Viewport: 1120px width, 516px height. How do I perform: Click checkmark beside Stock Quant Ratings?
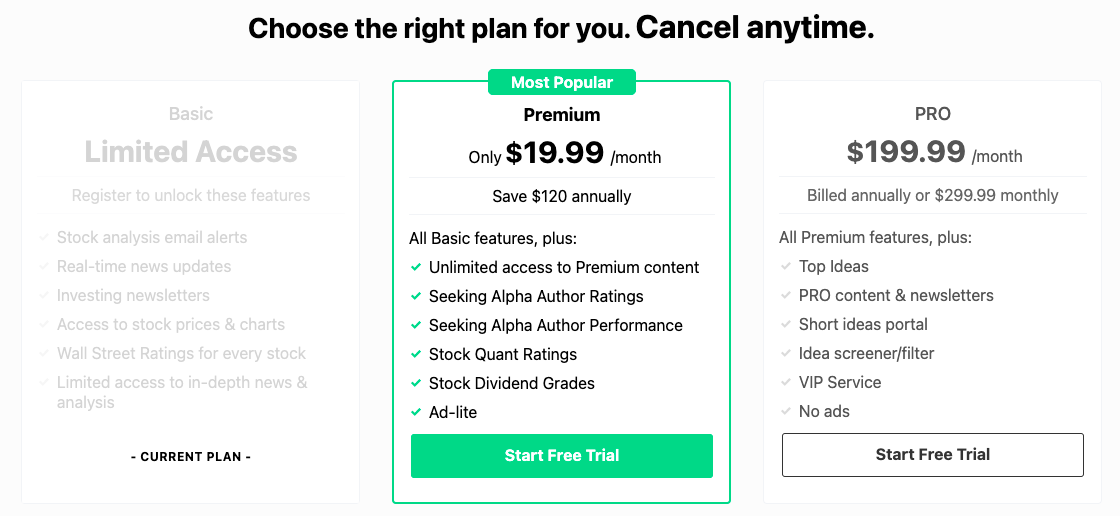coord(416,354)
